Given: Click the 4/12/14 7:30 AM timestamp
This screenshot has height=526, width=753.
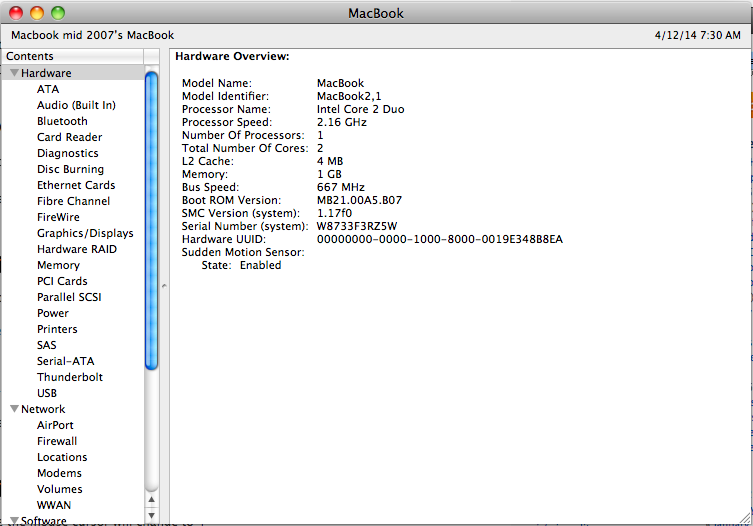Looking at the screenshot, I should [x=697, y=35].
